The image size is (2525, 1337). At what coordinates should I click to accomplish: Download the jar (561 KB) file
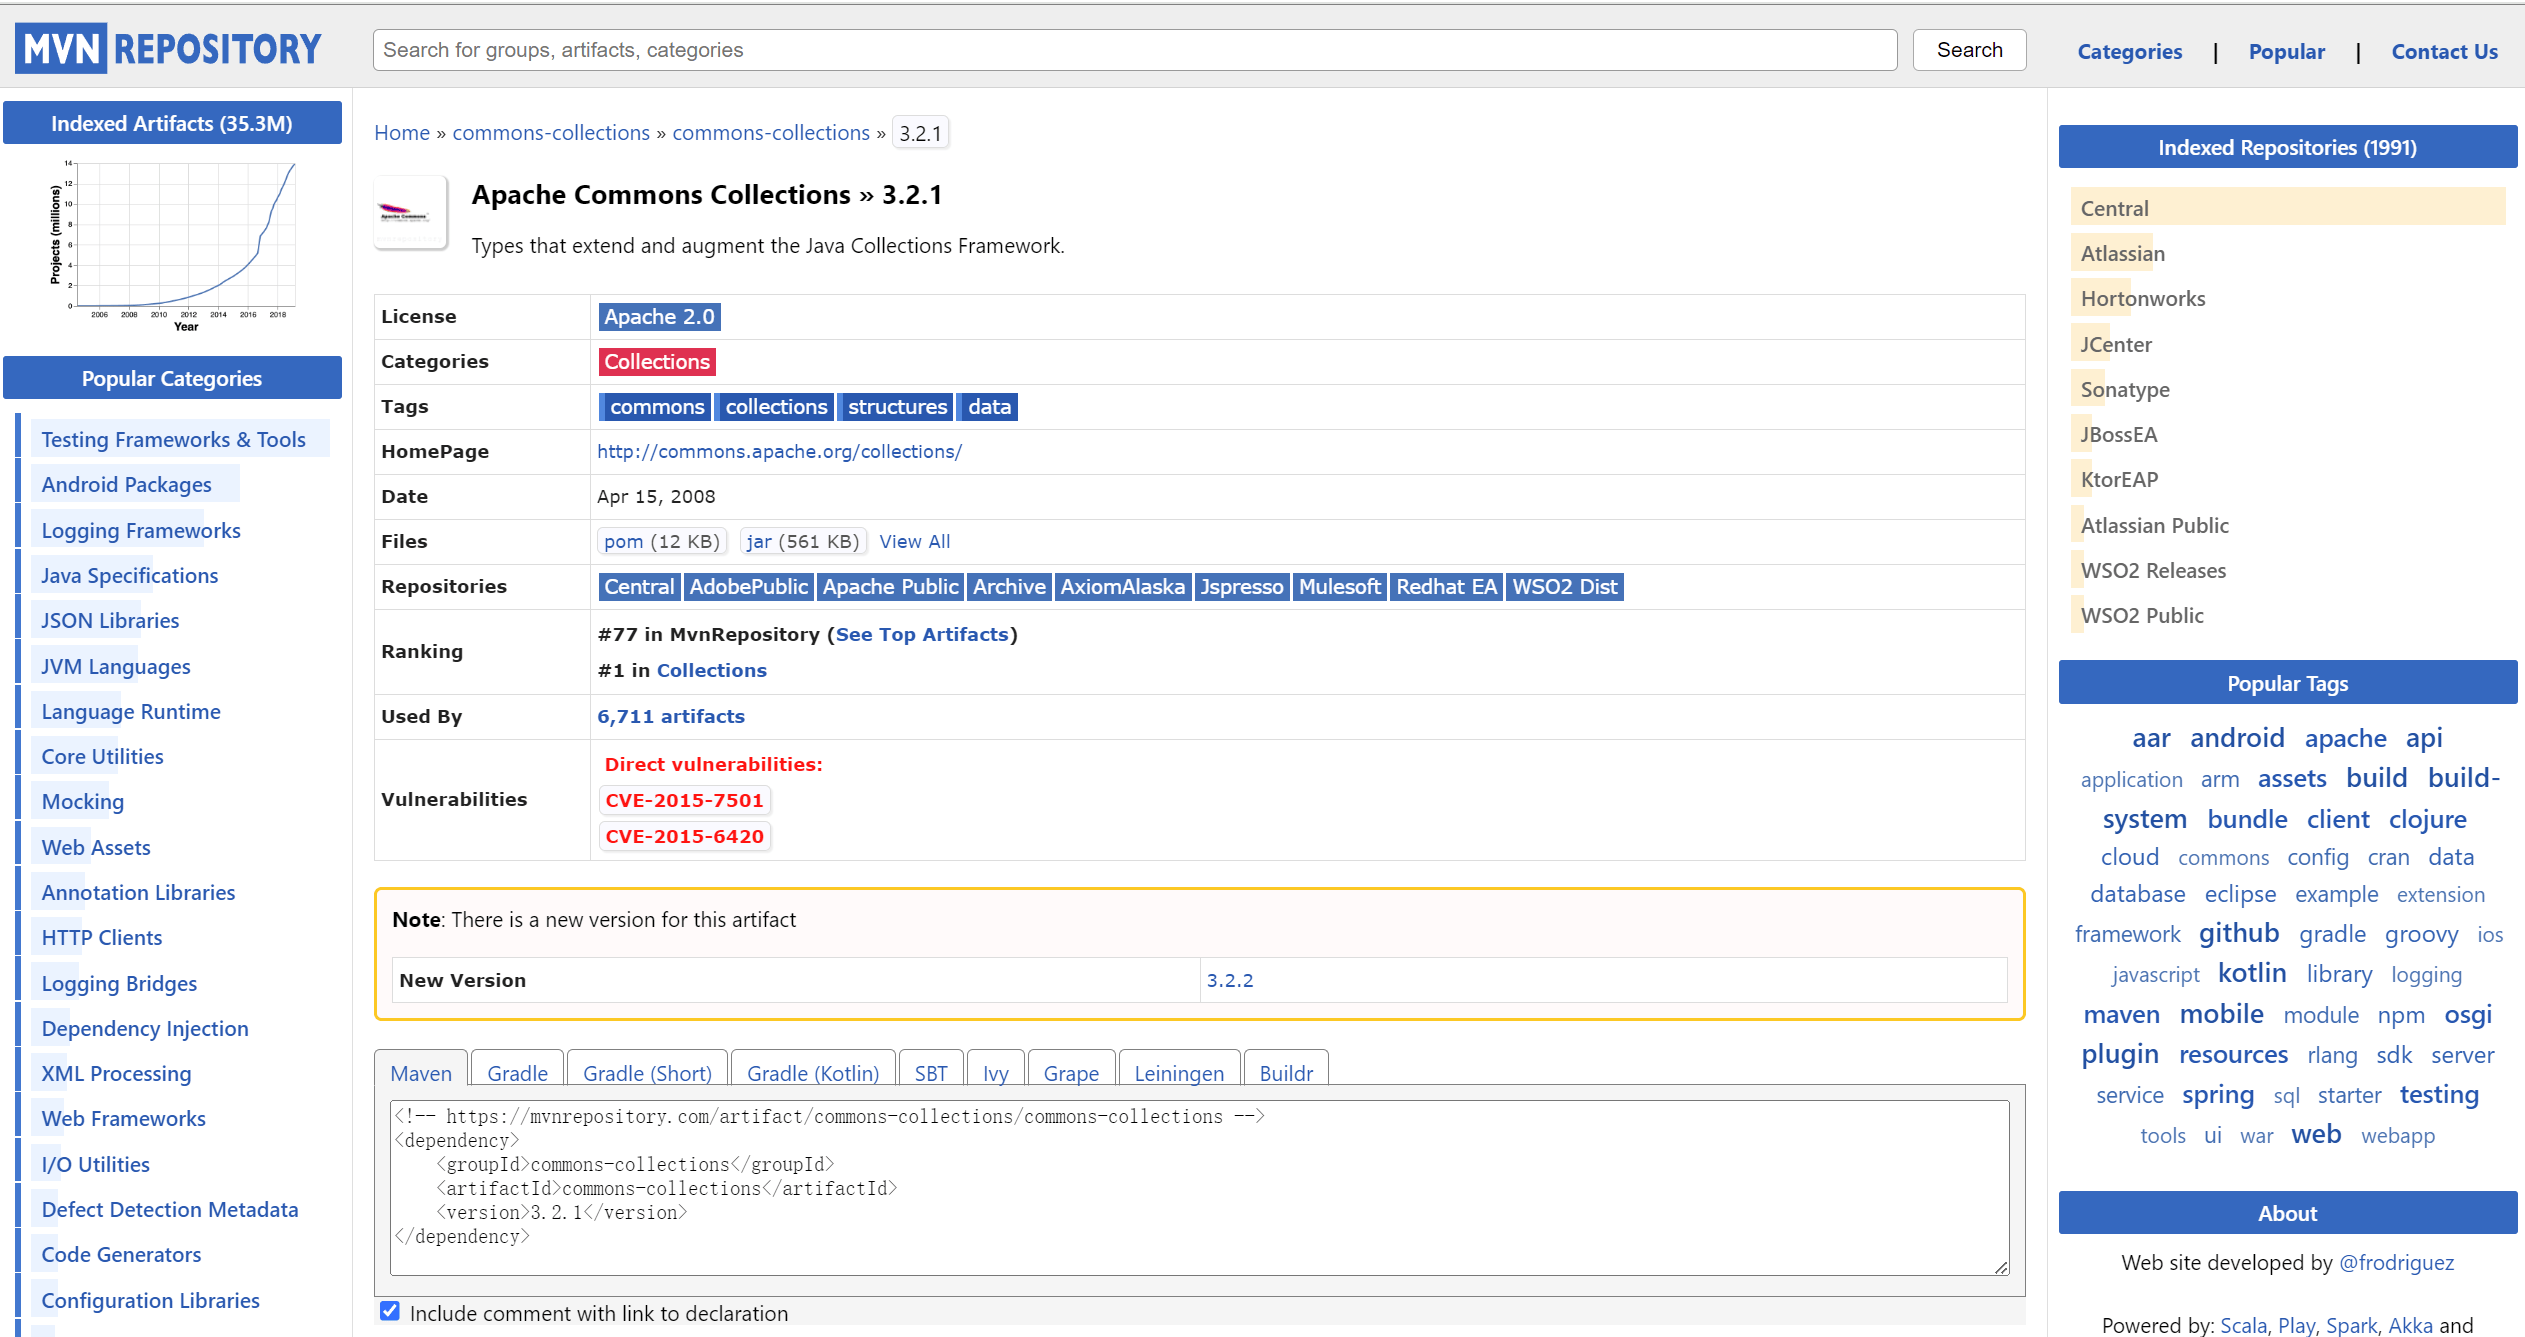point(758,541)
